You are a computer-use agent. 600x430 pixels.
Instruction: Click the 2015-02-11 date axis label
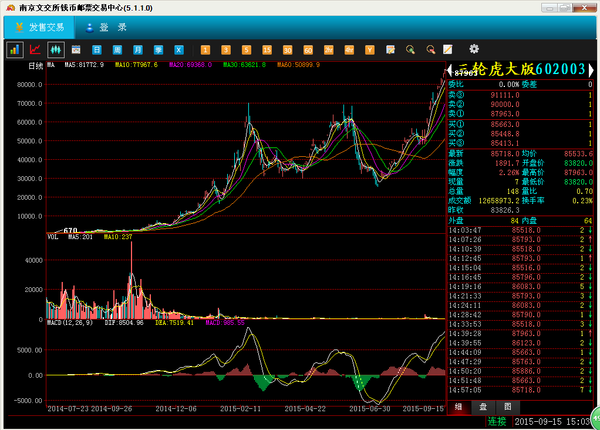coord(240,409)
